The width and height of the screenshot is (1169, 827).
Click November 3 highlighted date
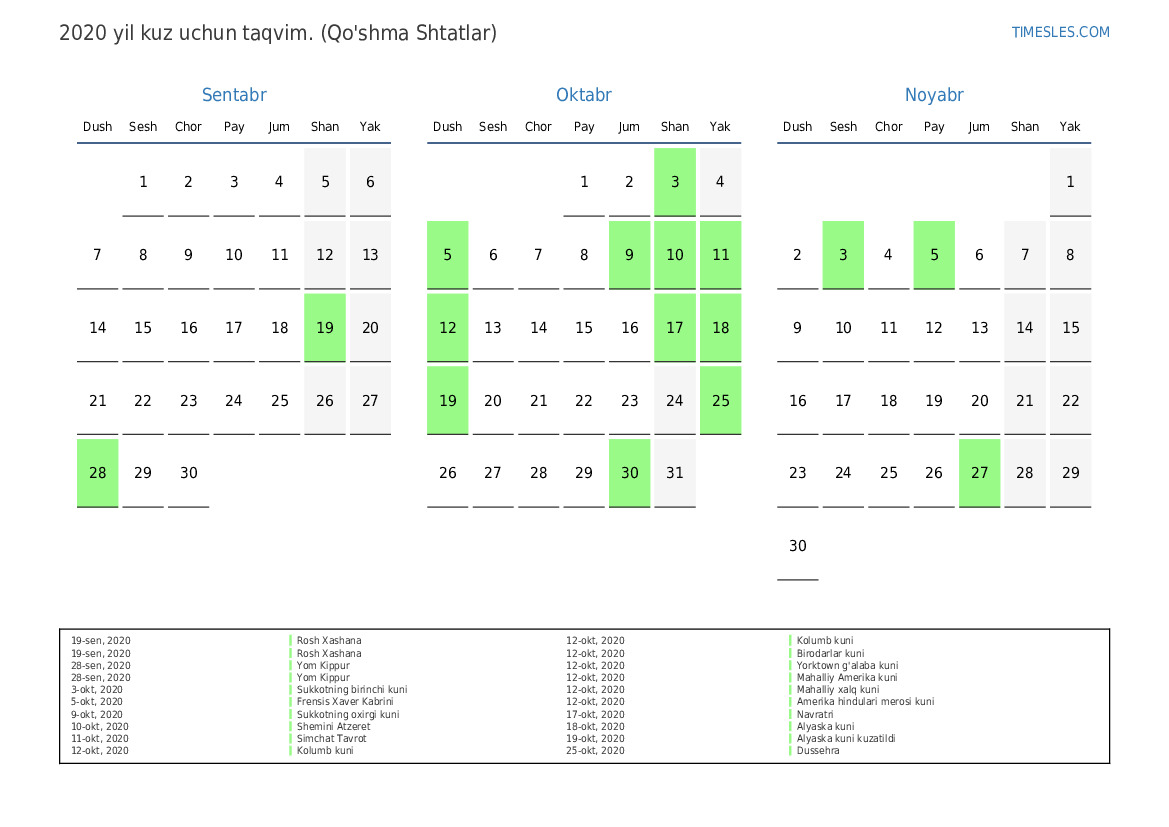pos(843,255)
